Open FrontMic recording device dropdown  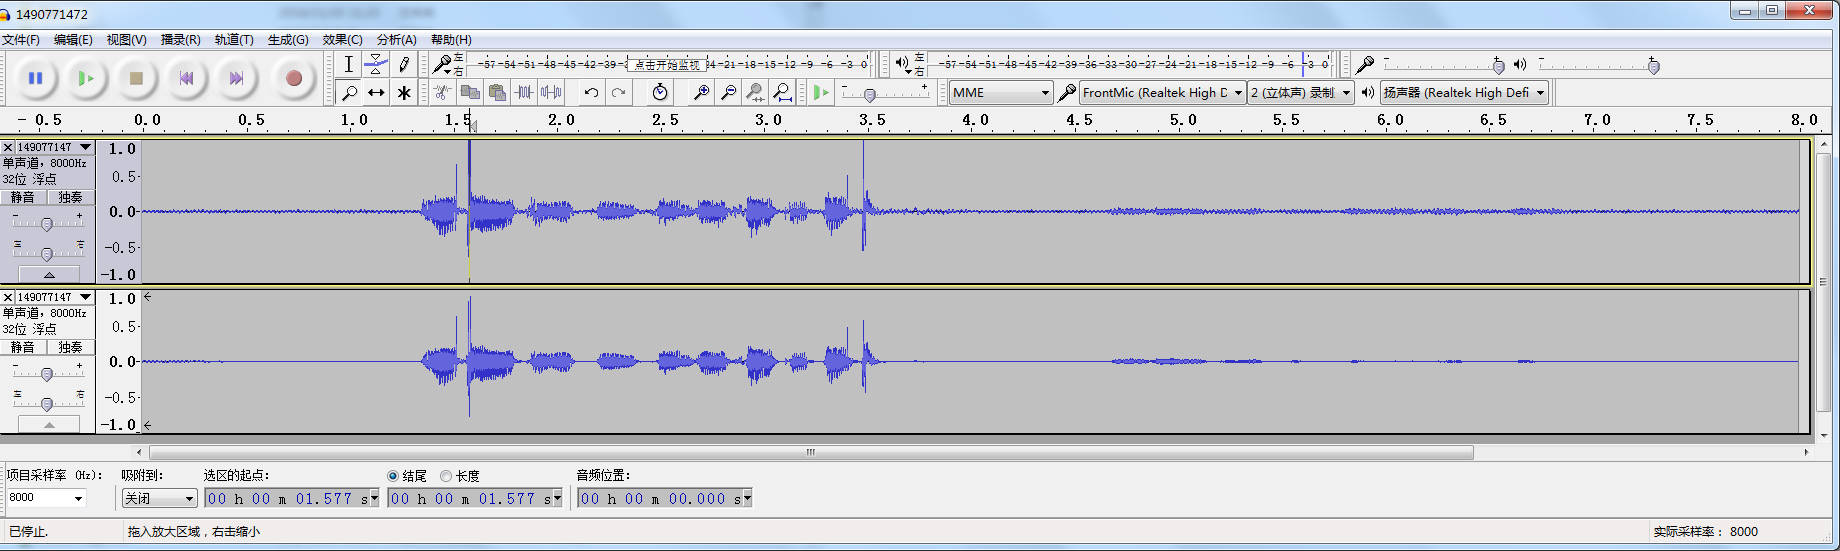click(x=1162, y=93)
